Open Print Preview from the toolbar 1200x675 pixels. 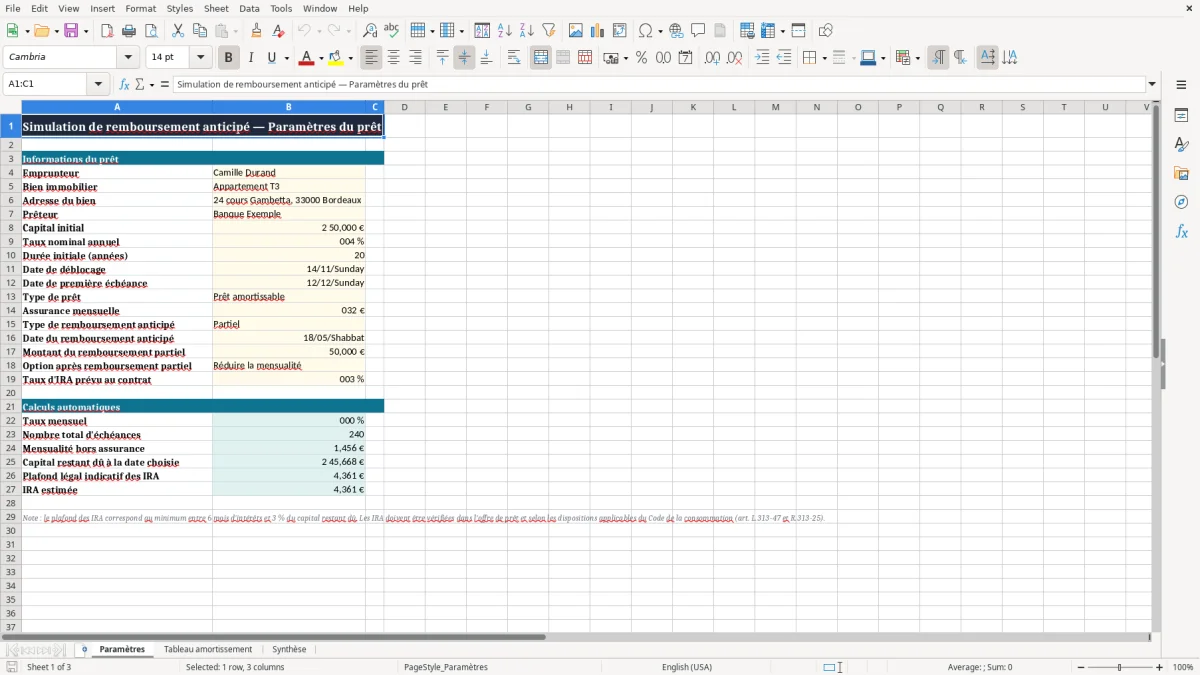151,31
